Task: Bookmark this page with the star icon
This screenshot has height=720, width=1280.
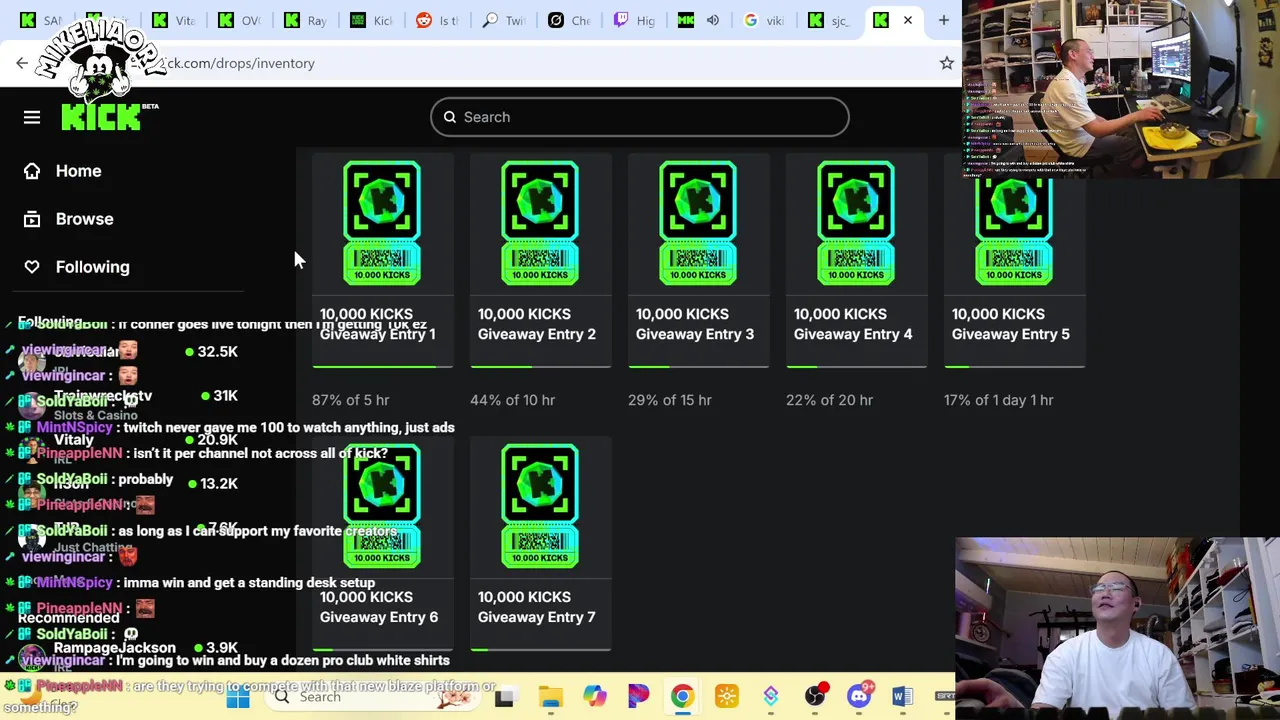Action: pos(946,63)
